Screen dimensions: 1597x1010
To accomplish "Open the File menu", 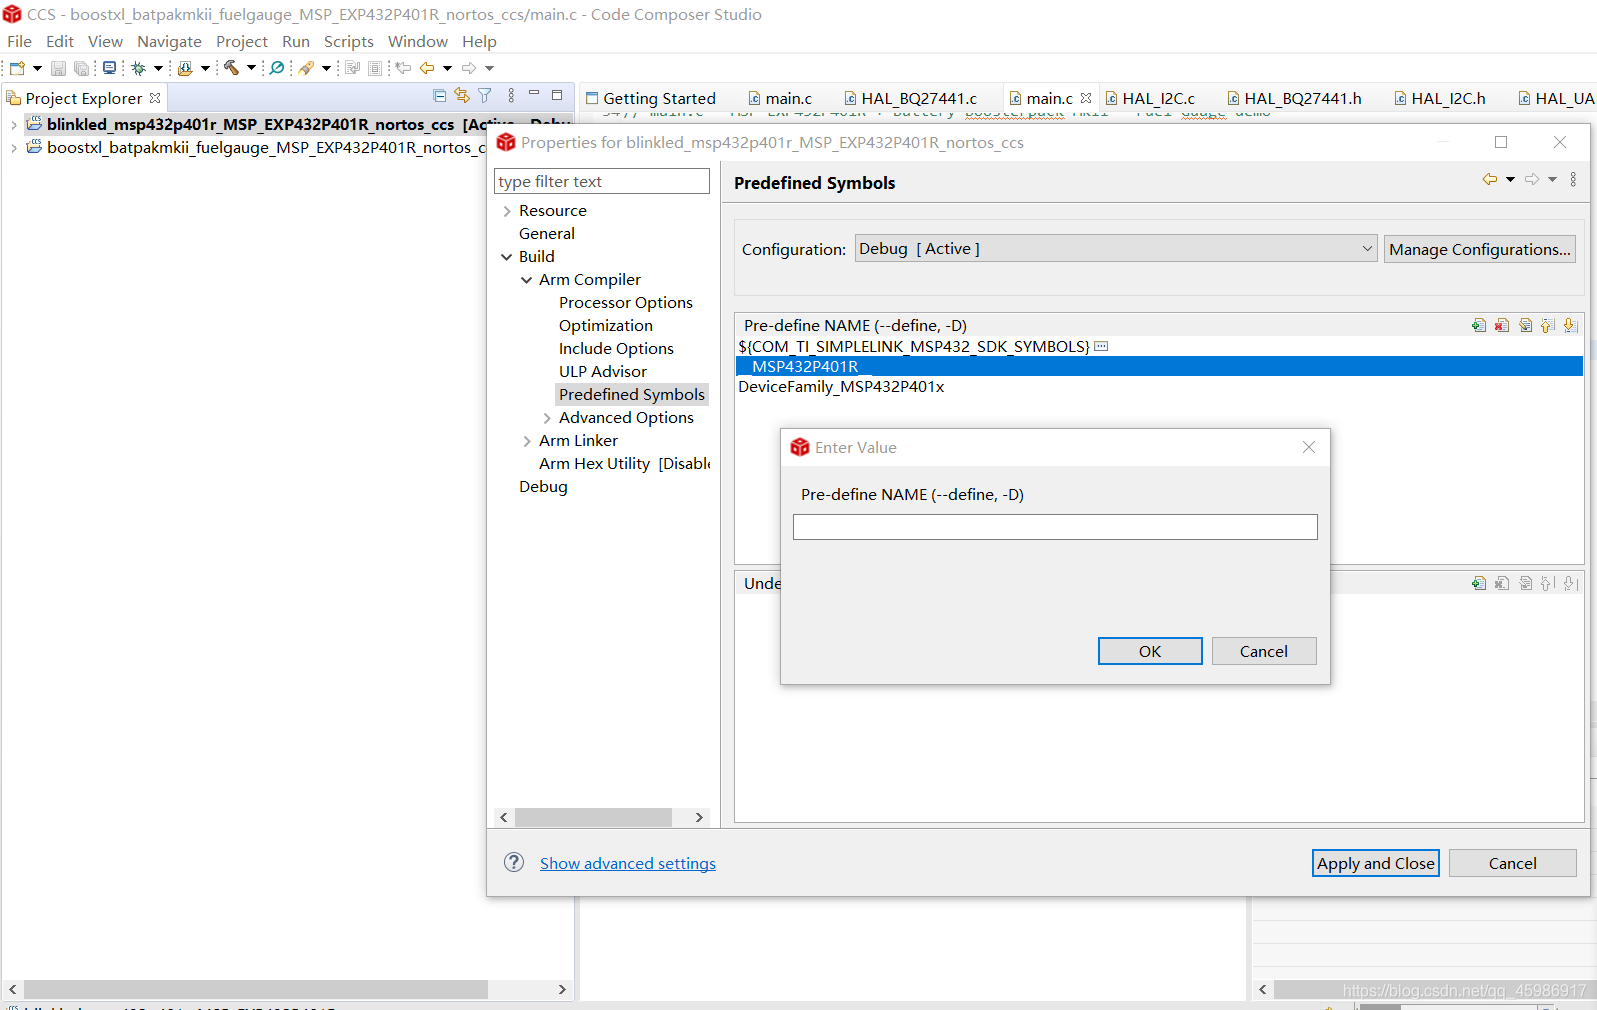I will [x=19, y=41].
